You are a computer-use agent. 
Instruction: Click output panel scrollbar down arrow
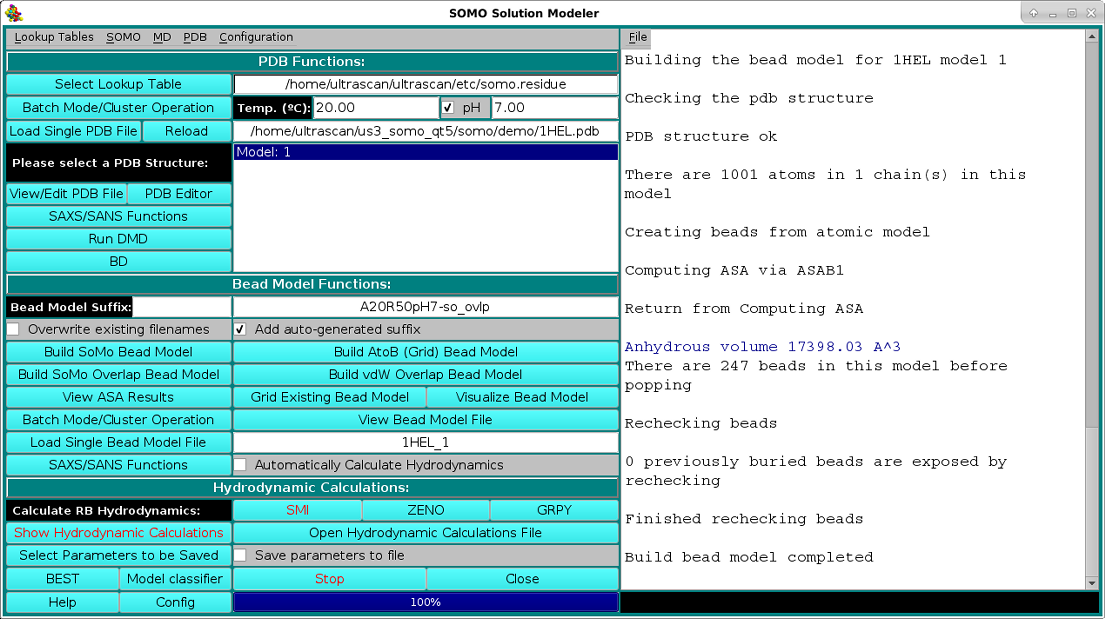tap(1092, 583)
